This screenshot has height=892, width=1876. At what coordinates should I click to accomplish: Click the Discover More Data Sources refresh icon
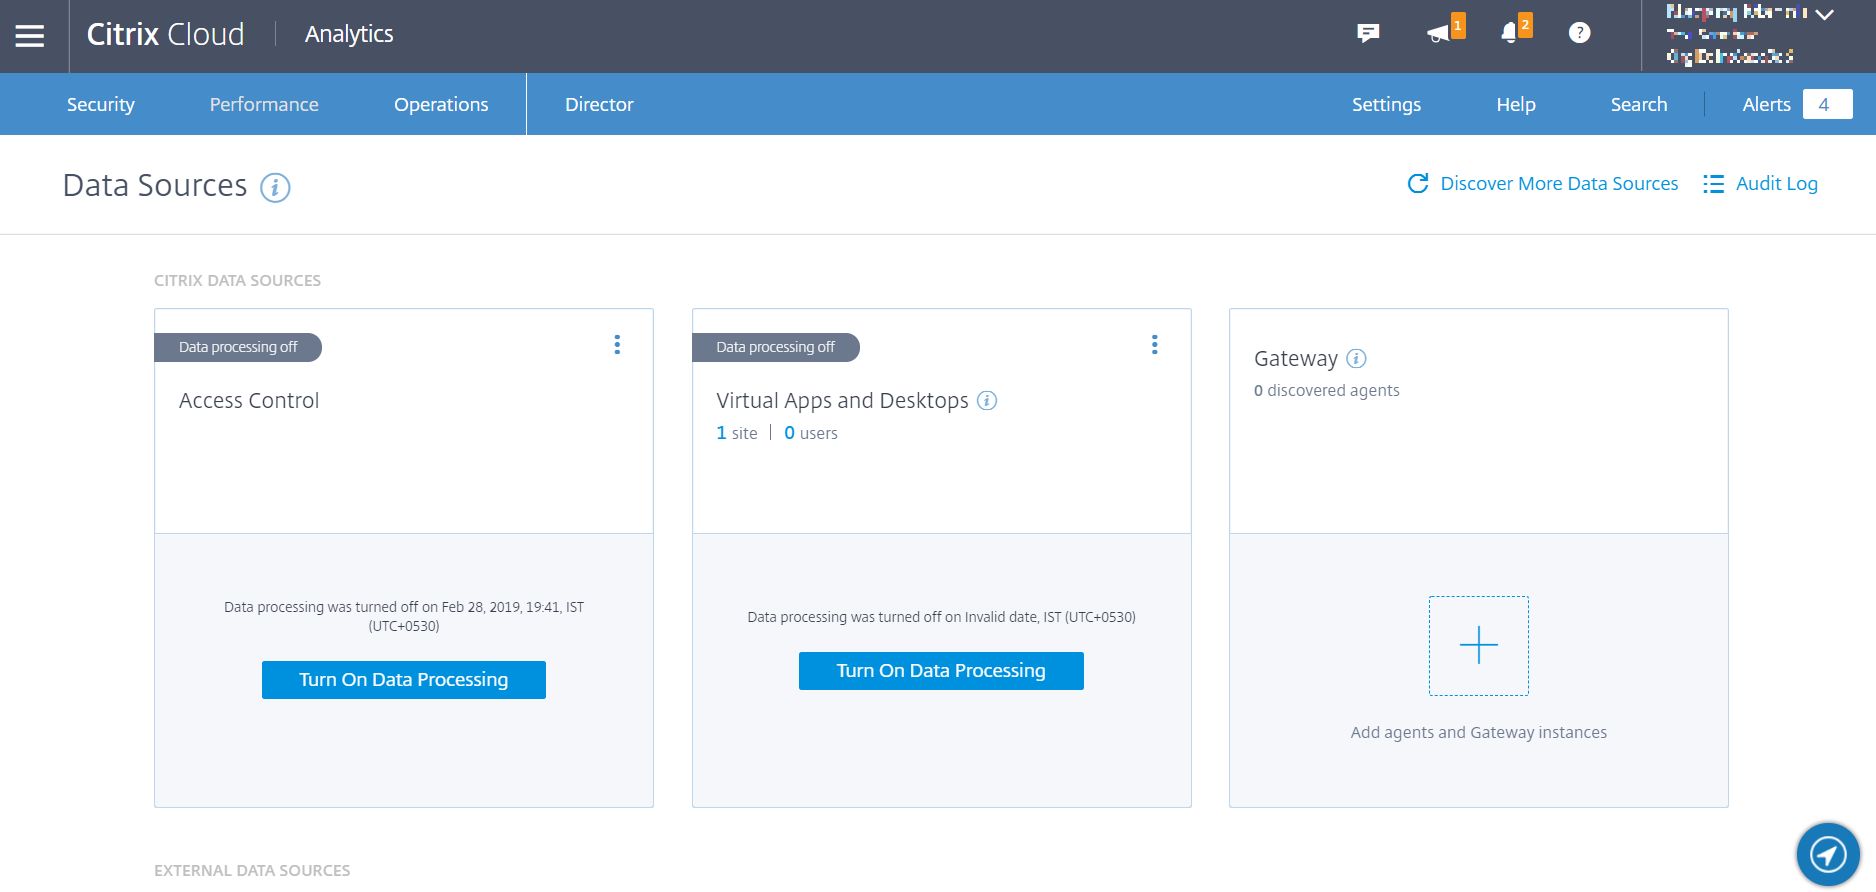[1418, 183]
